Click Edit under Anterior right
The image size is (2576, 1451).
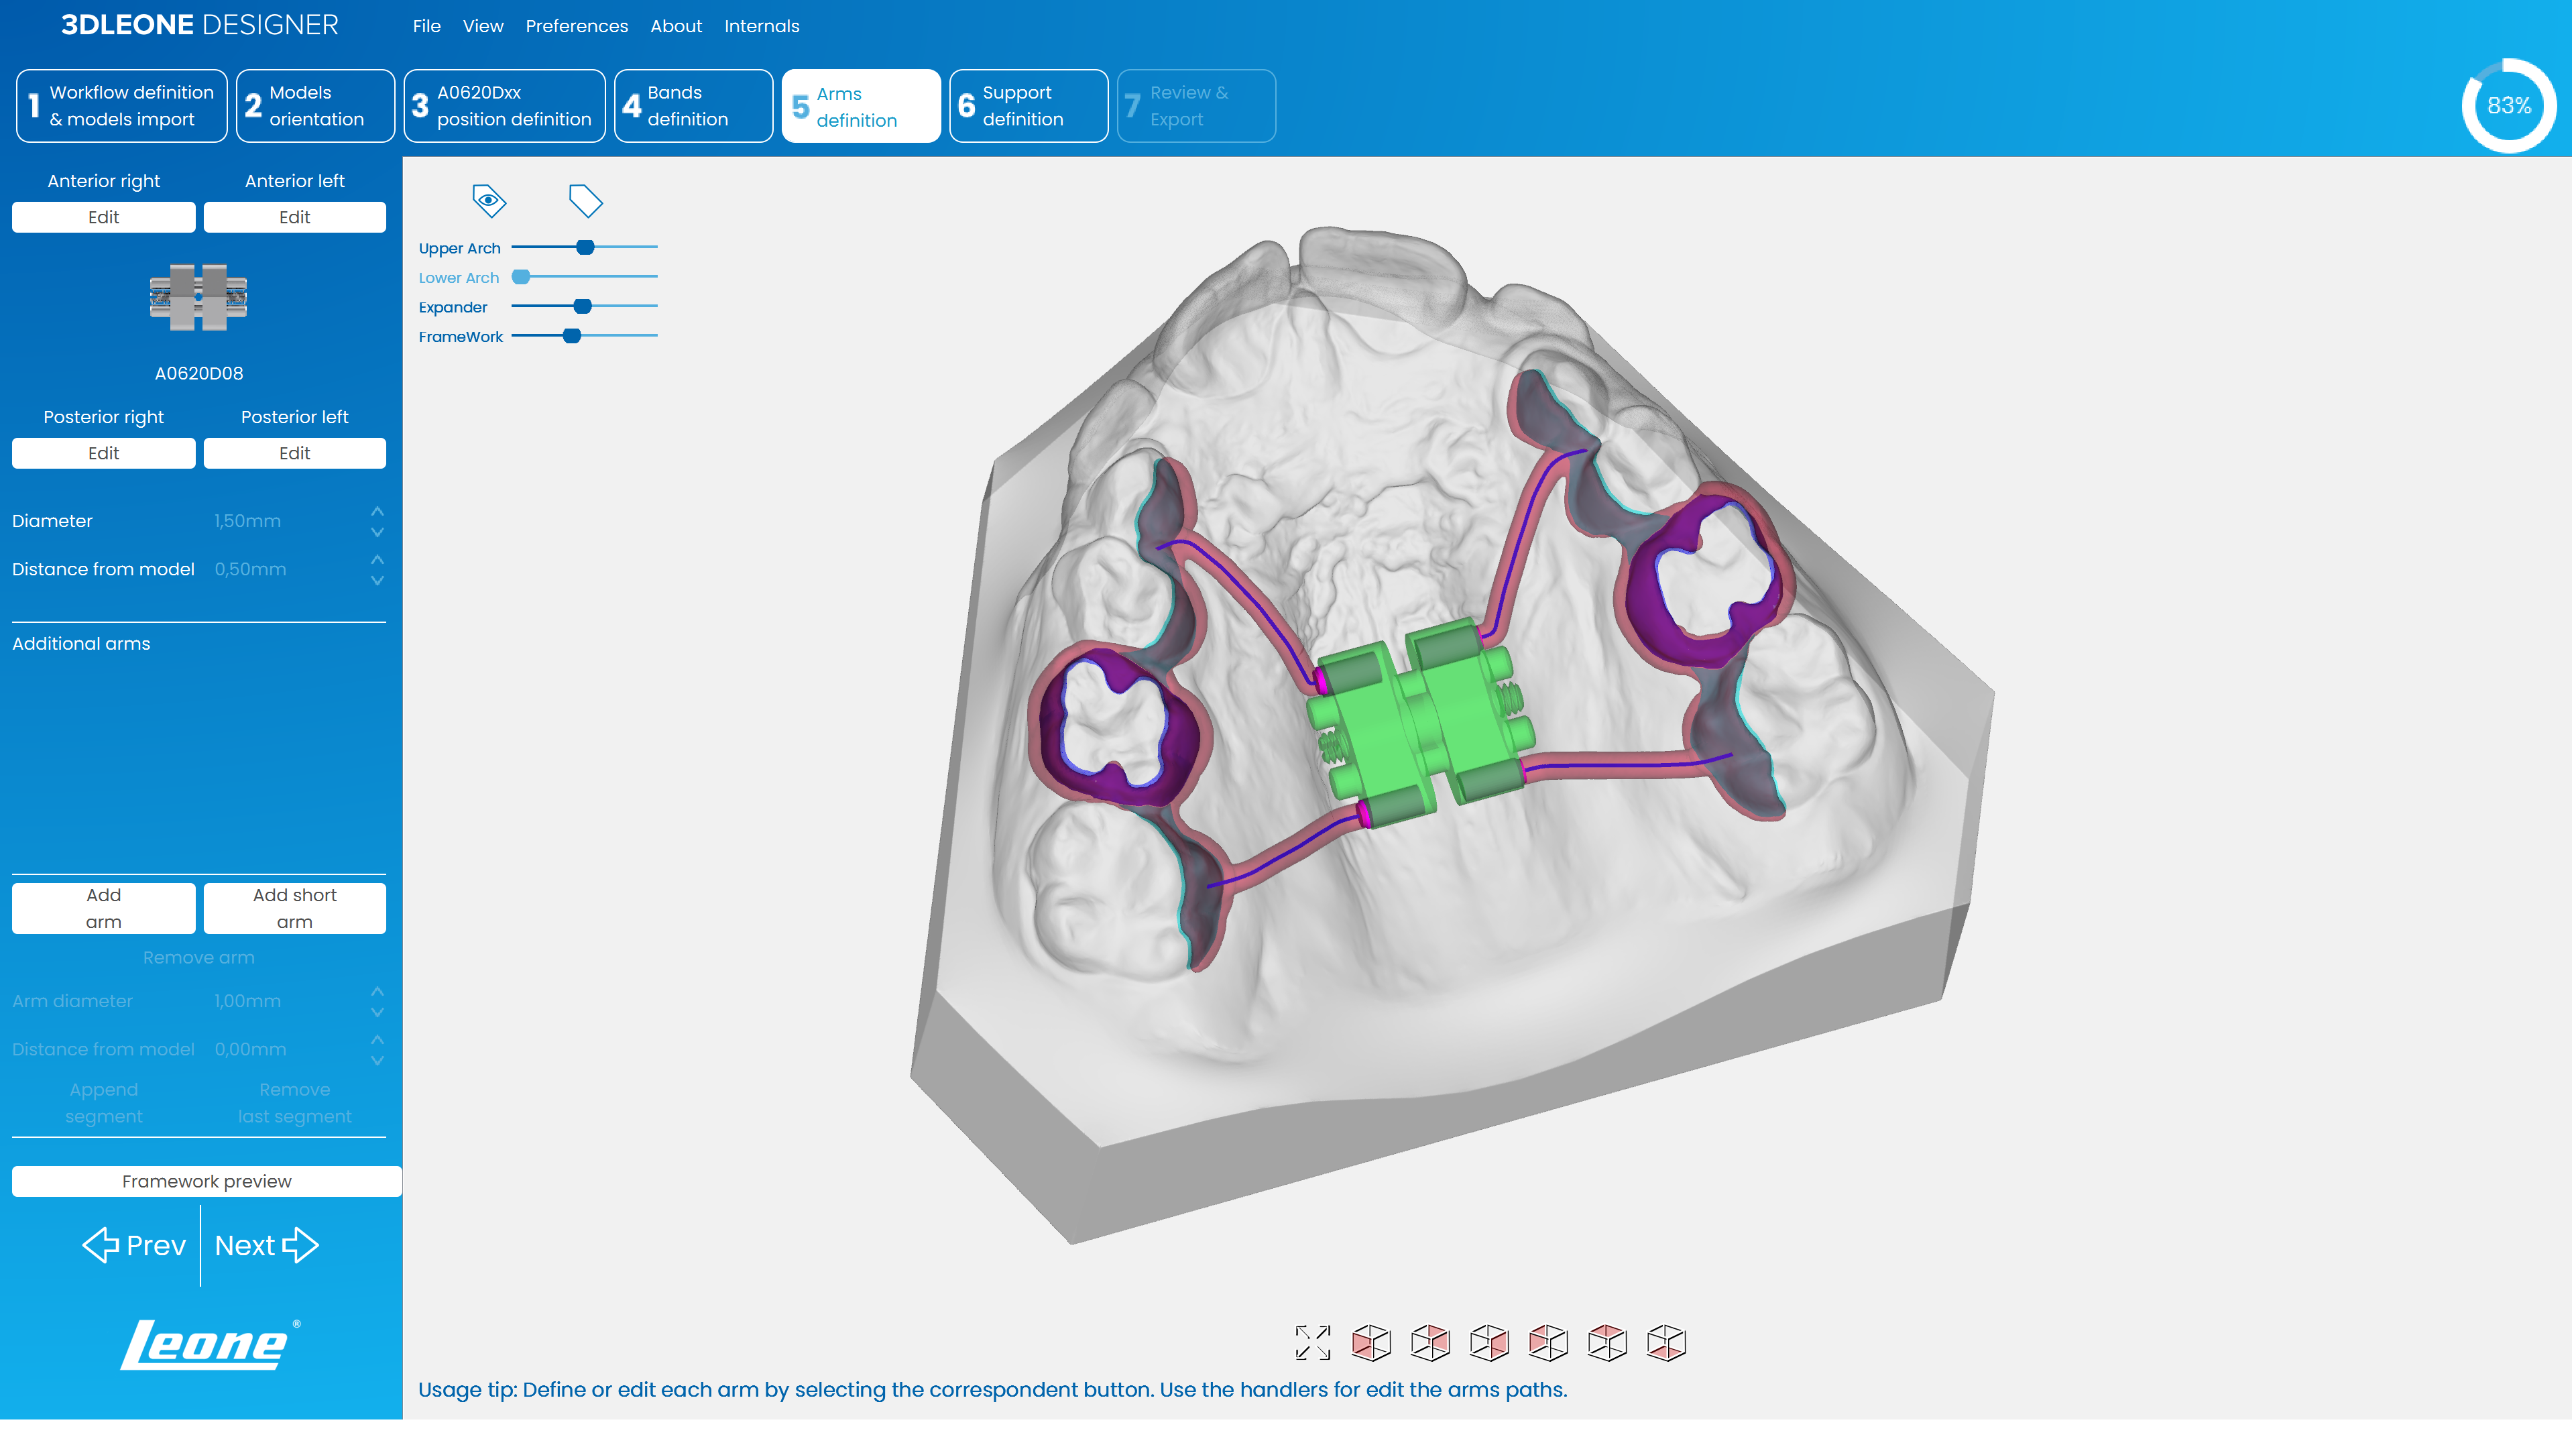(x=103, y=217)
